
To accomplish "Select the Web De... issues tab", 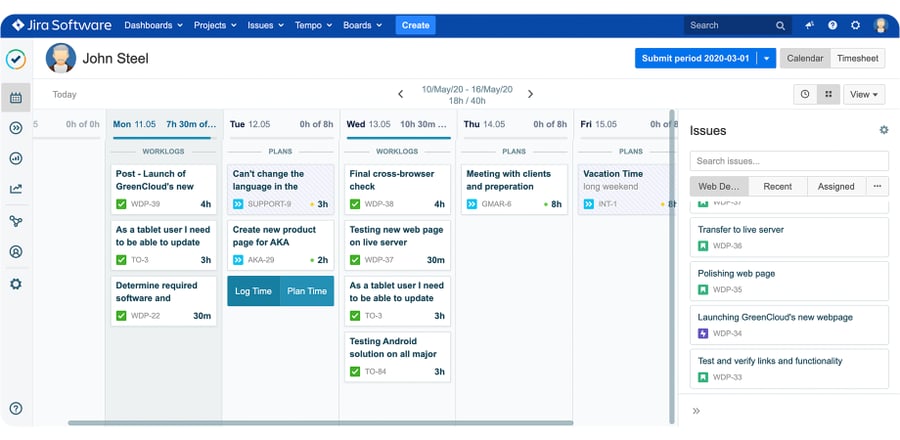I will (x=719, y=186).
